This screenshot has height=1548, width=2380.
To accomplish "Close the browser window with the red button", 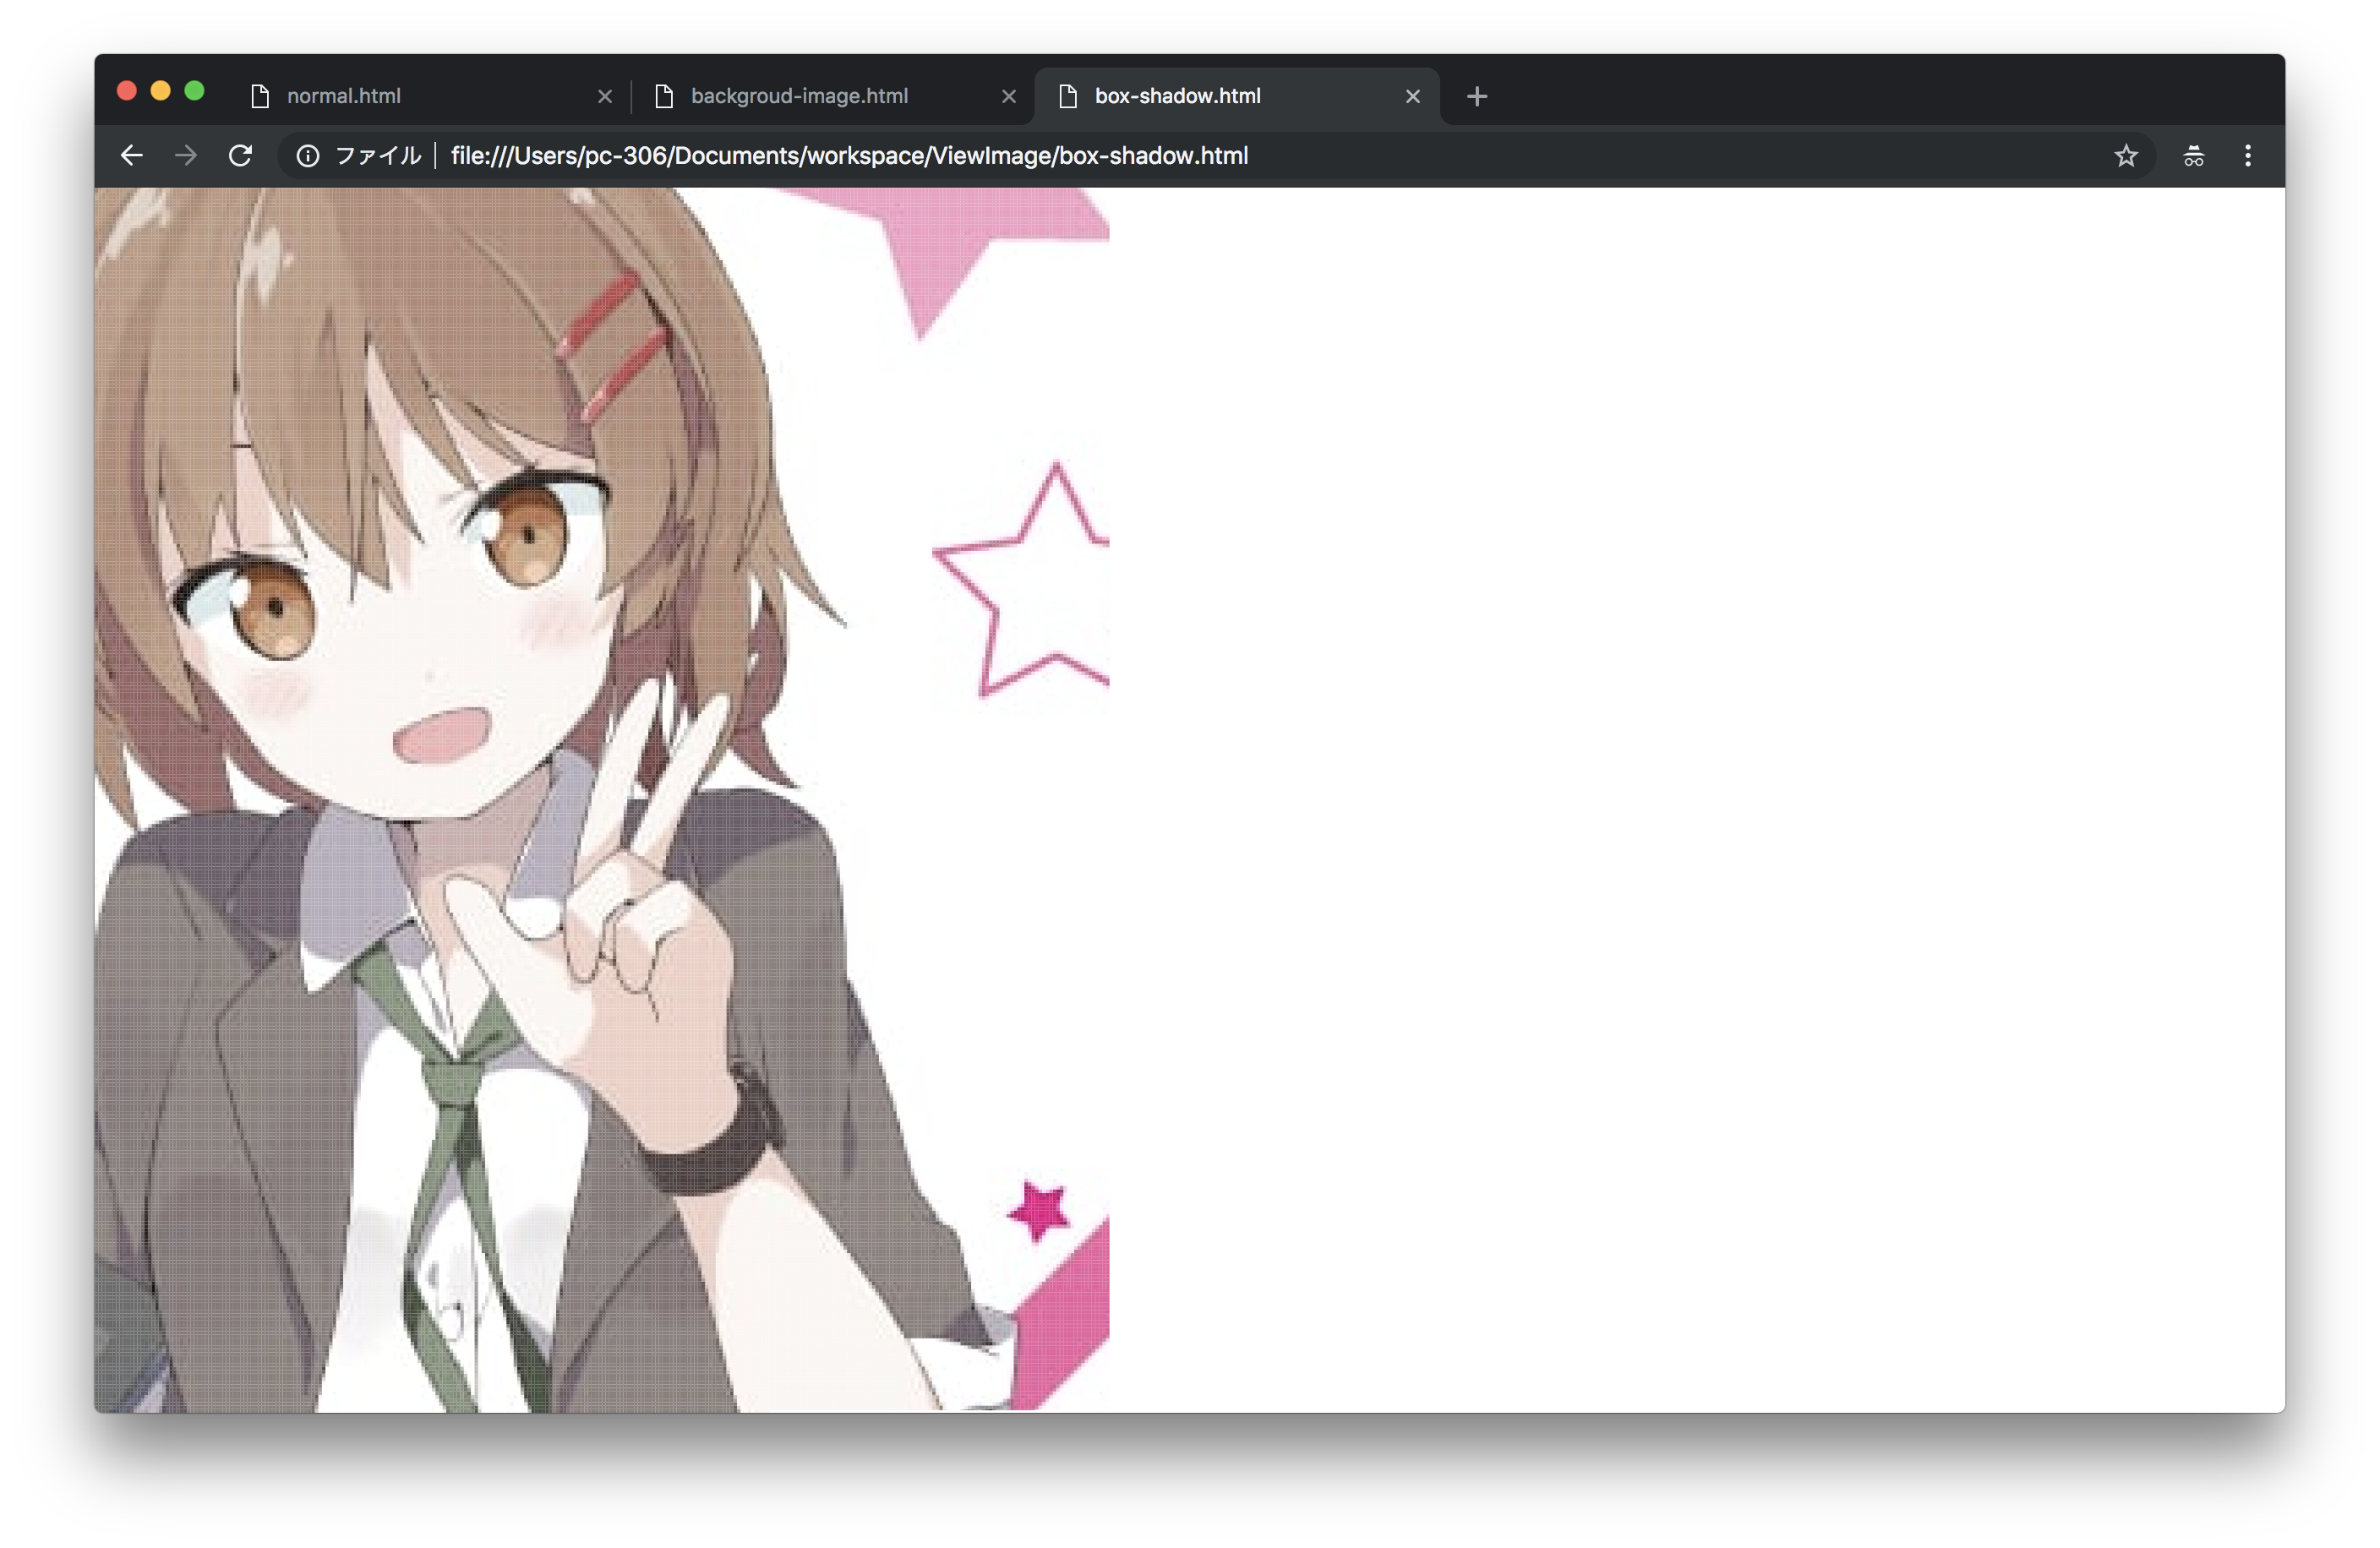I will click(127, 91).
